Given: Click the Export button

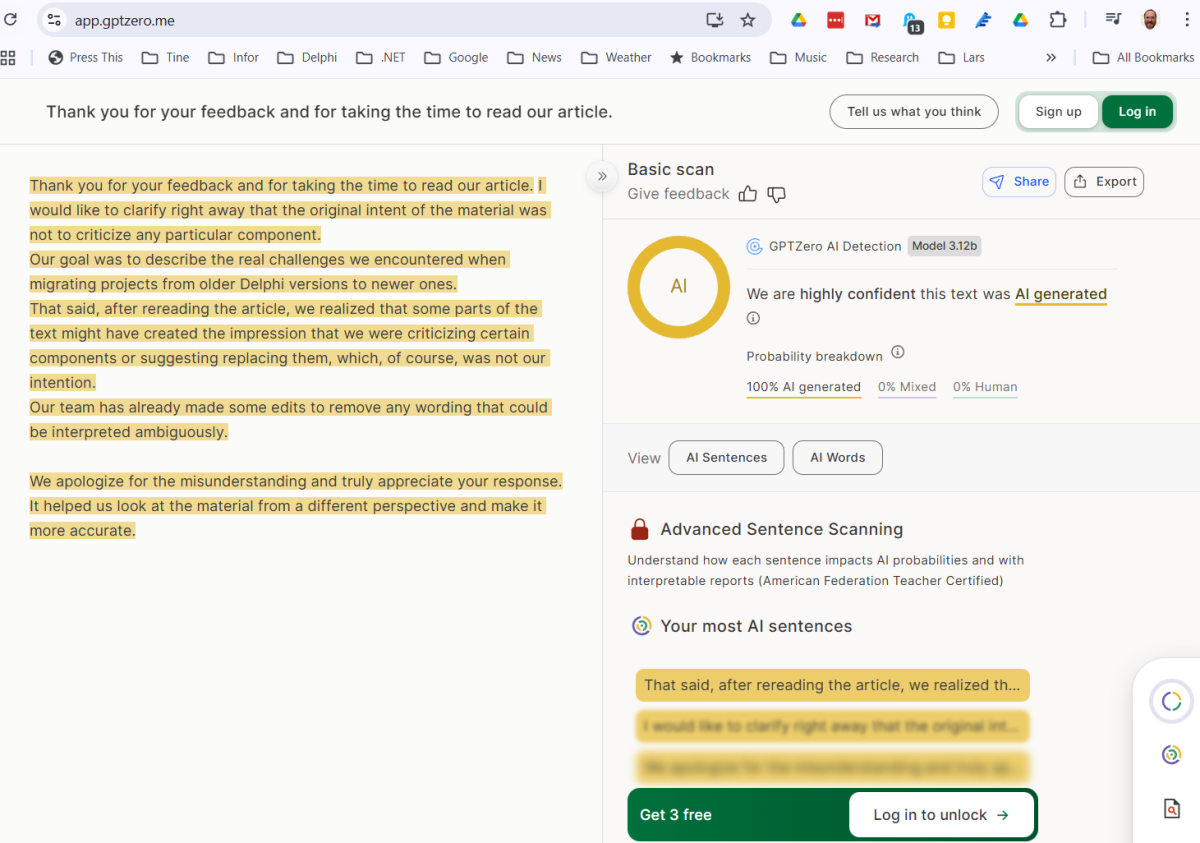Looking at the screenshot, I should (1104, 181).
